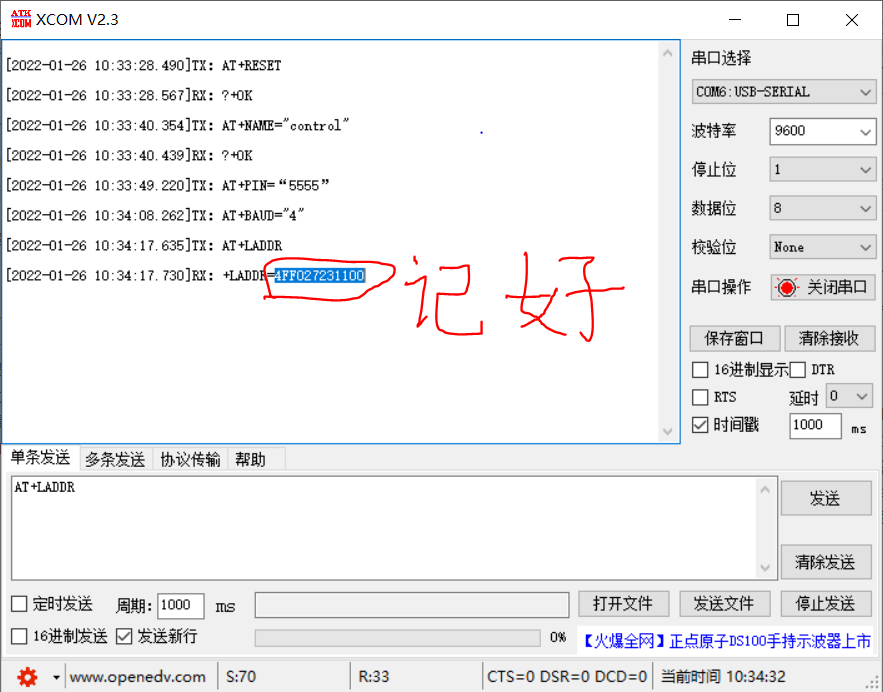Disable the 时间戳 timestamp checkbox
The width and height of the screenshot is (883, 692).
pos(699,423)
